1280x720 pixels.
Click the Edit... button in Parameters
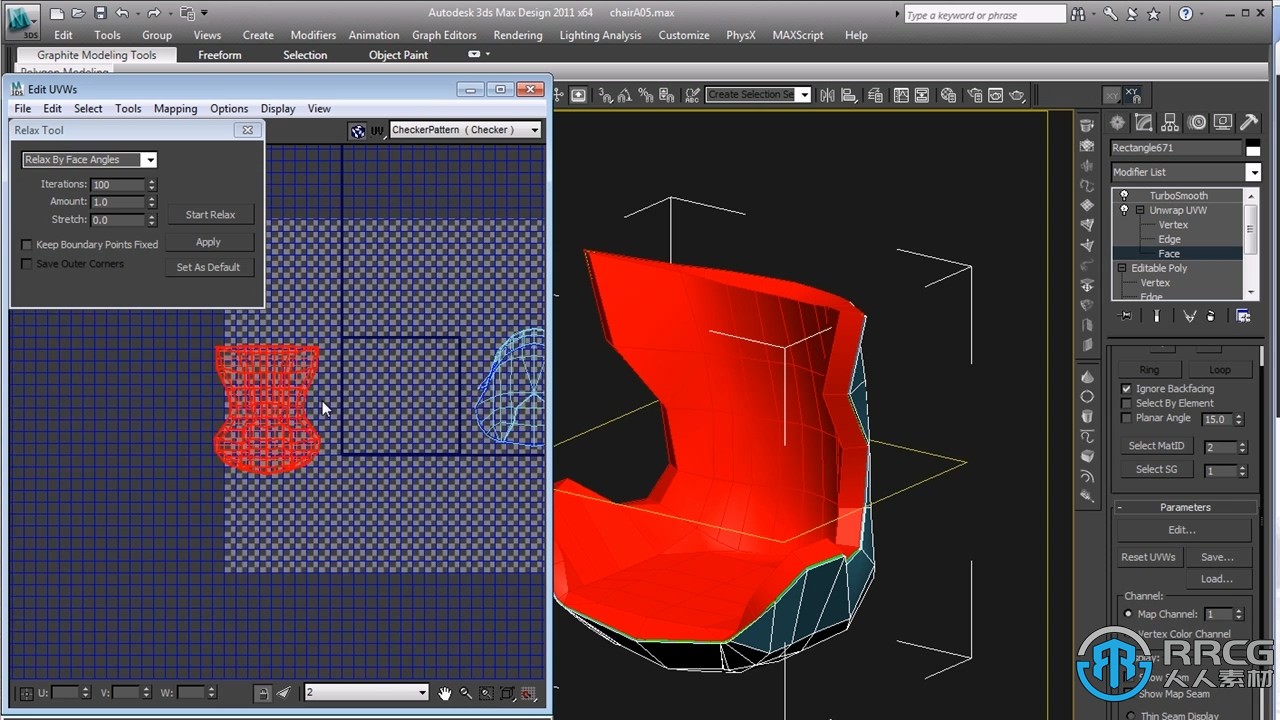point(1182,530)
